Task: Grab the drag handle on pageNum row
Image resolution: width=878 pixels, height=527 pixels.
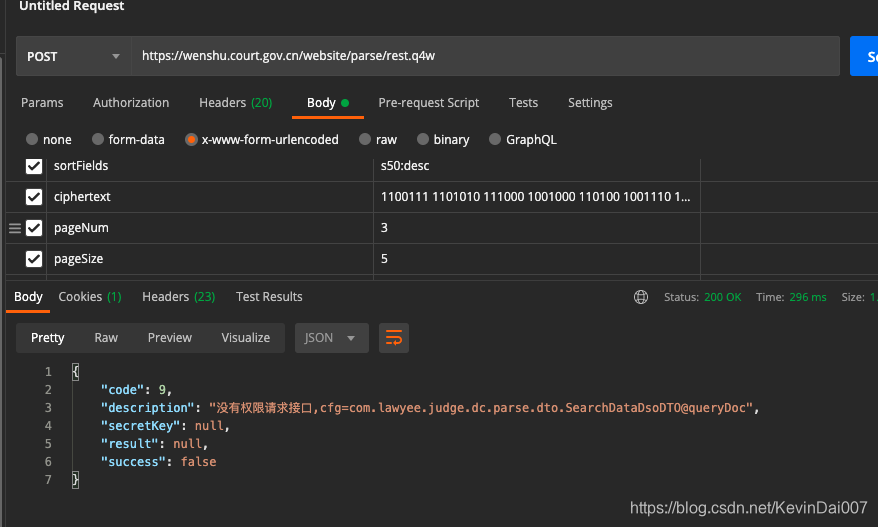Action: [x=15, y=228]
